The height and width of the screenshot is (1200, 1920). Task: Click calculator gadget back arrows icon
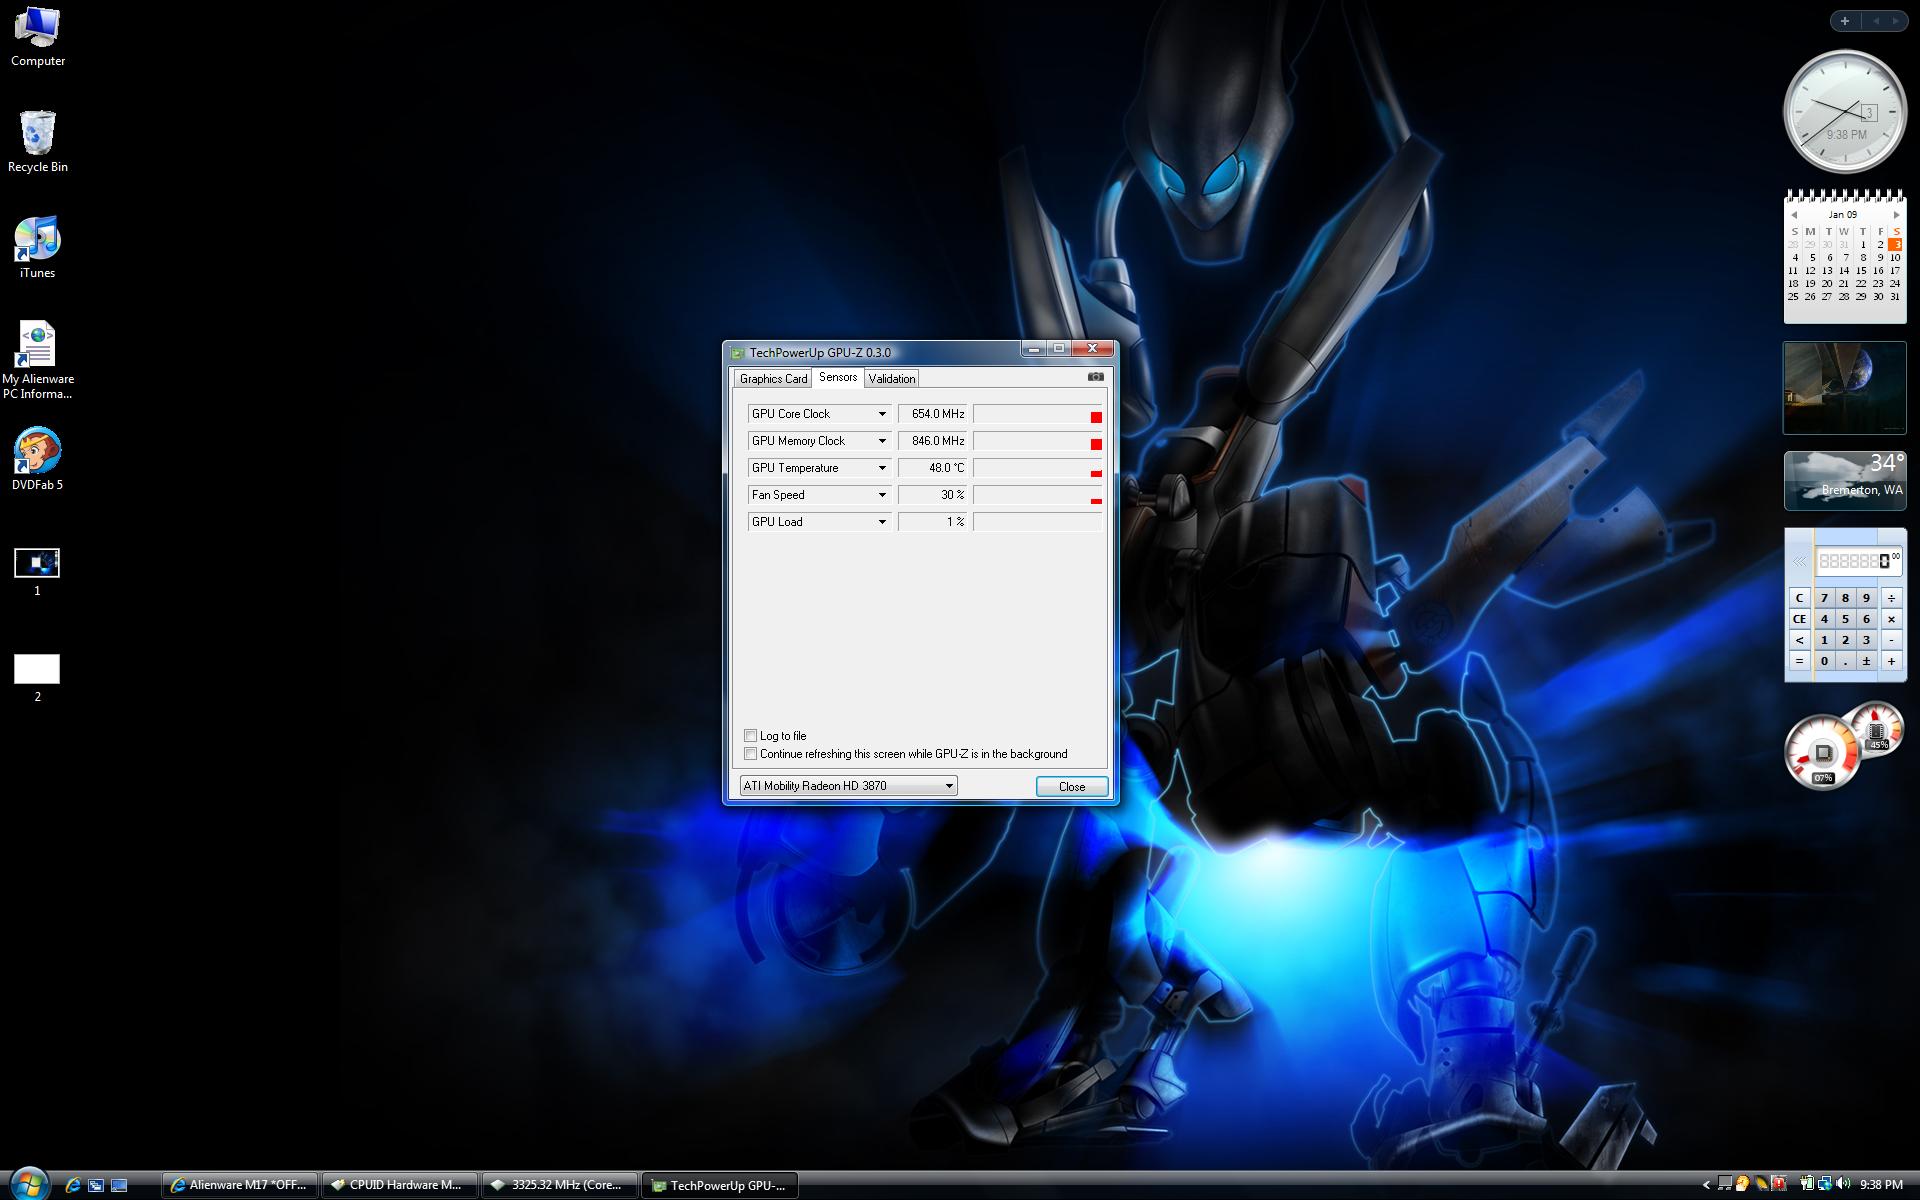[1800, 562]
